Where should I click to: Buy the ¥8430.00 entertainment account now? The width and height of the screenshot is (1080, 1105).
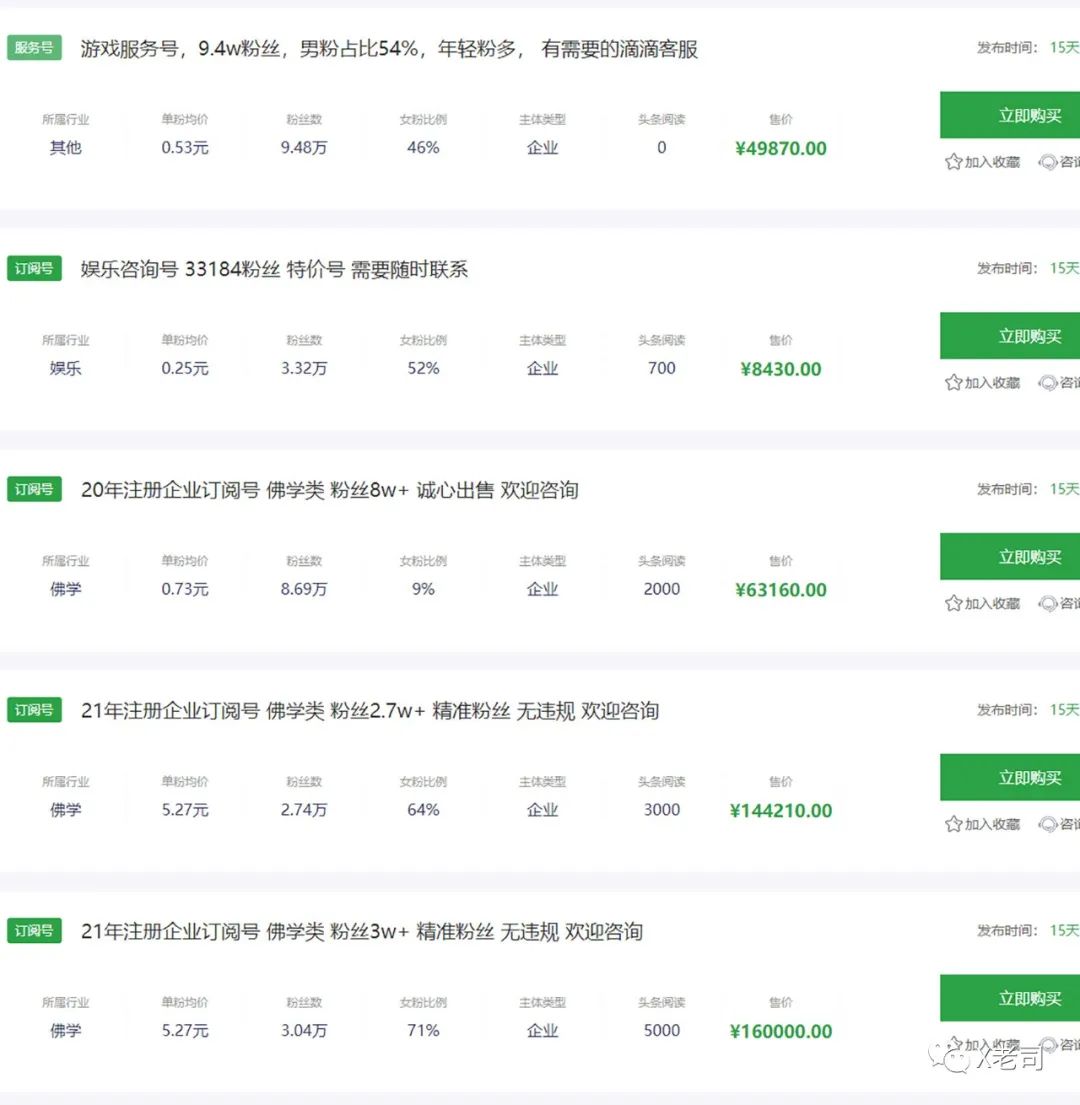tap(1010, 335)
